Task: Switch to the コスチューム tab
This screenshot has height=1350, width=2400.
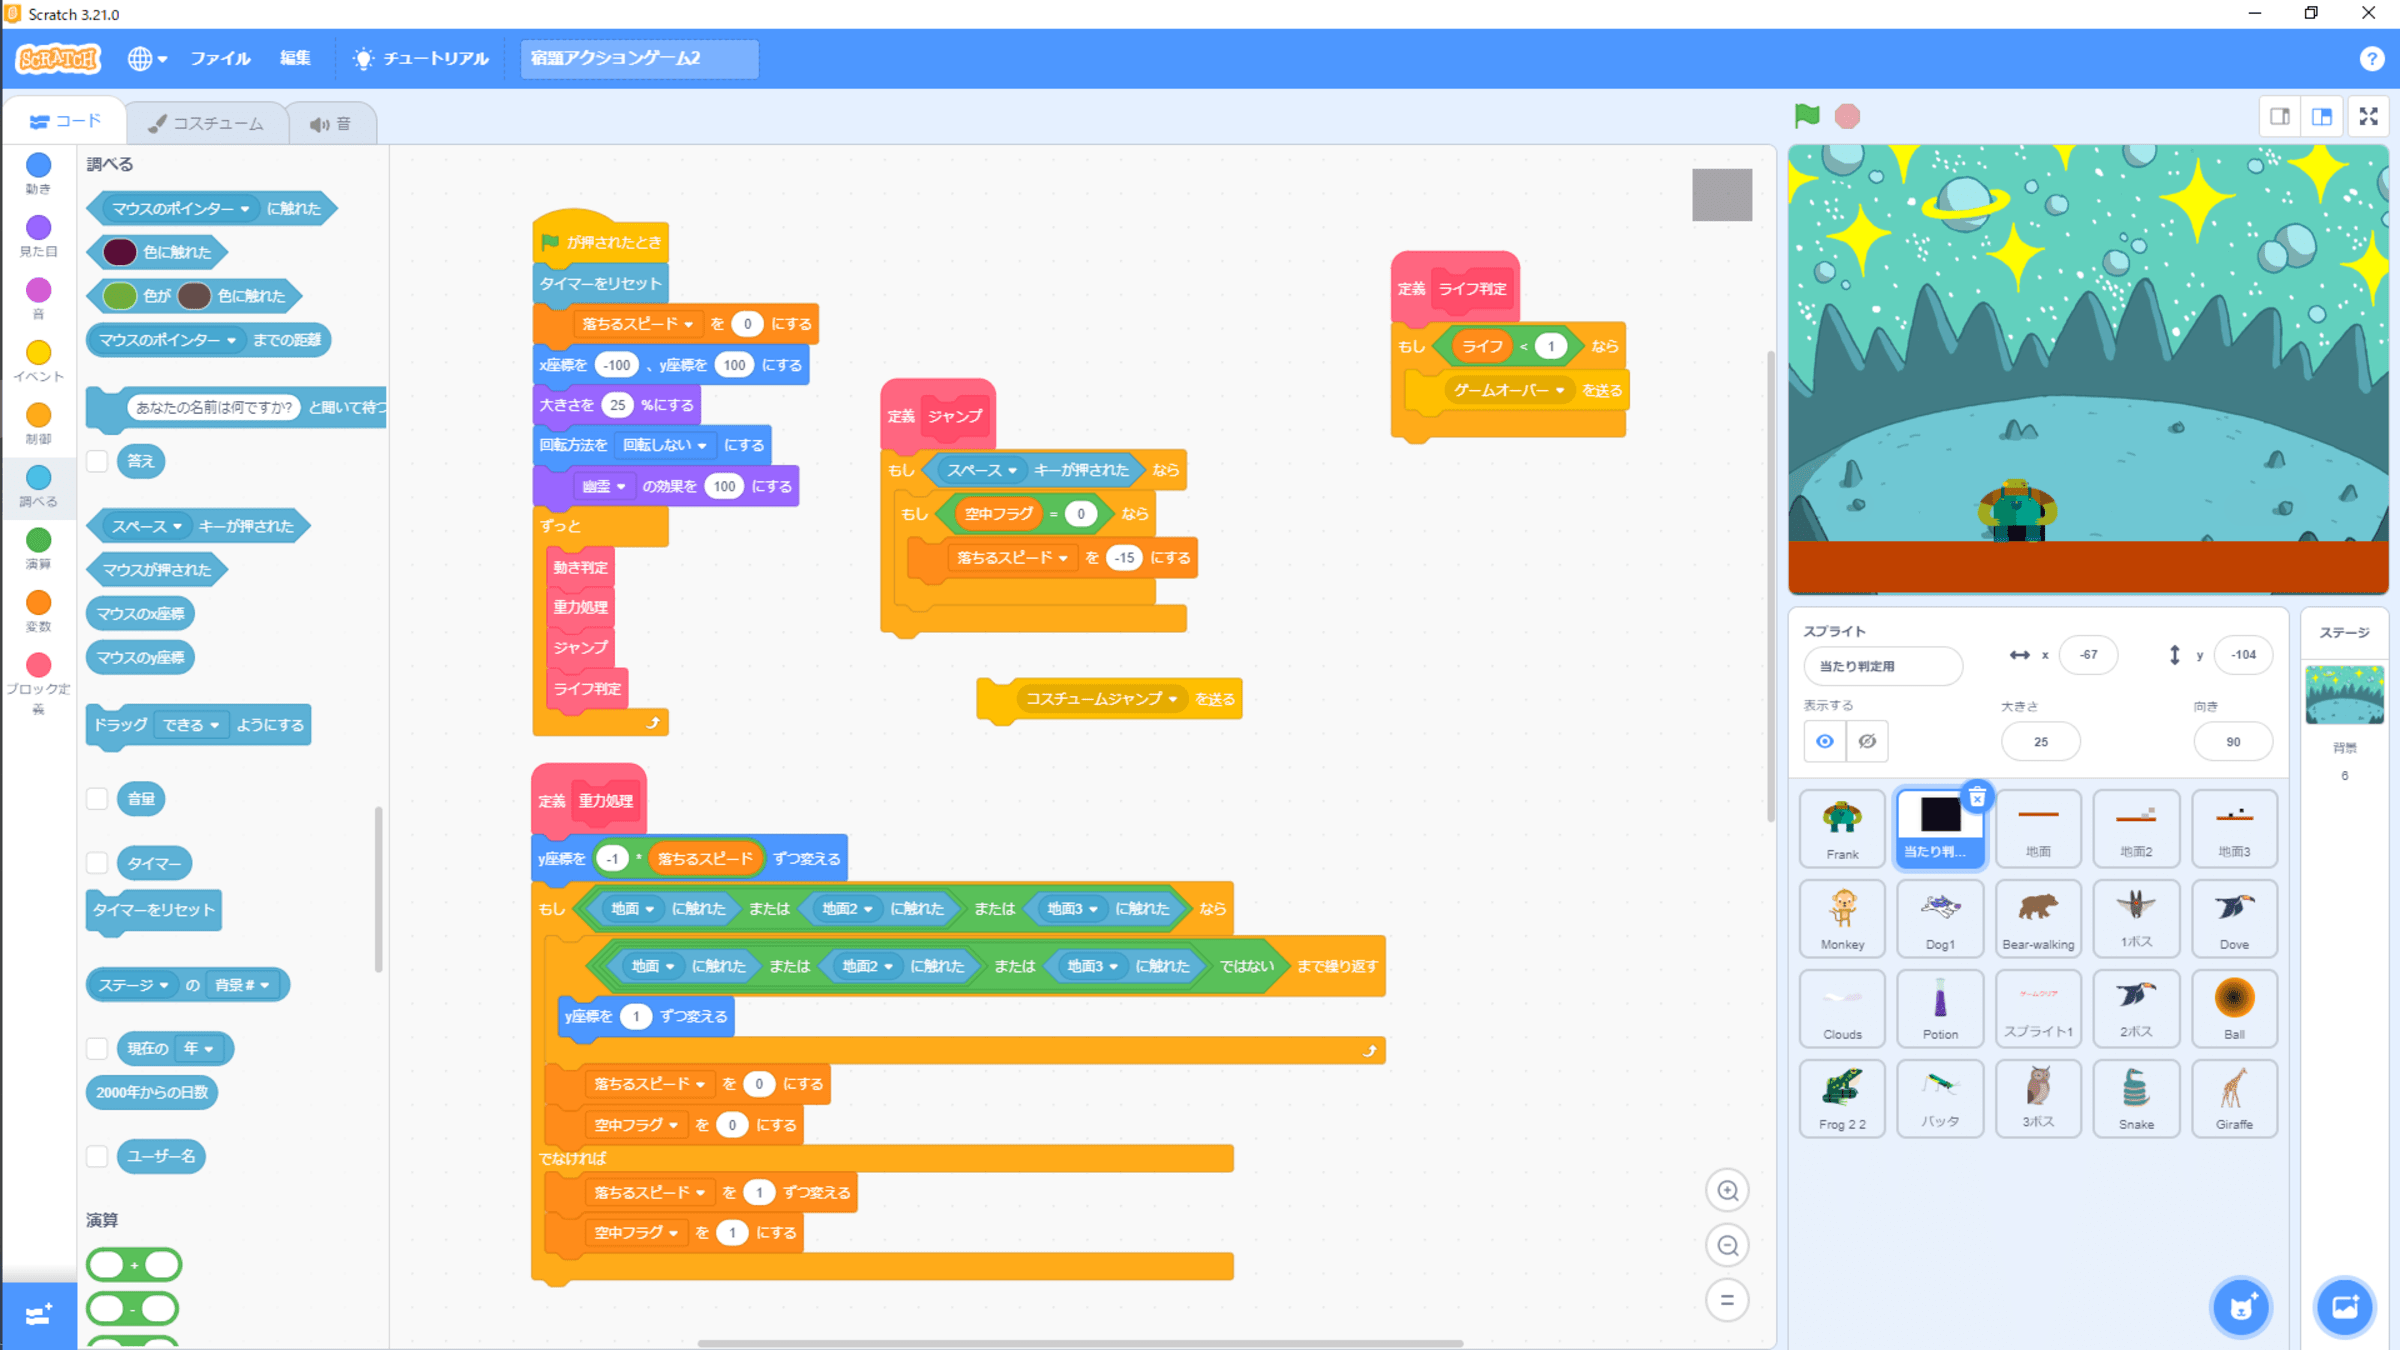Action: pos(206,123)
